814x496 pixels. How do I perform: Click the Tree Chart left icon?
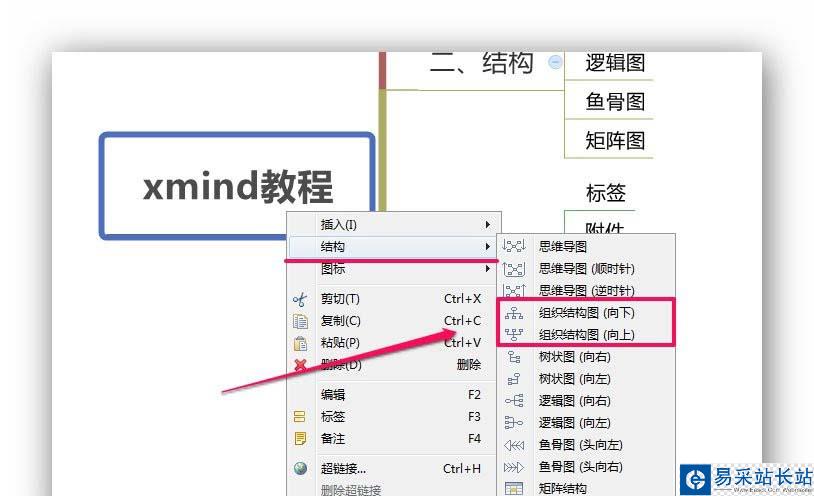tap(514, 379)
